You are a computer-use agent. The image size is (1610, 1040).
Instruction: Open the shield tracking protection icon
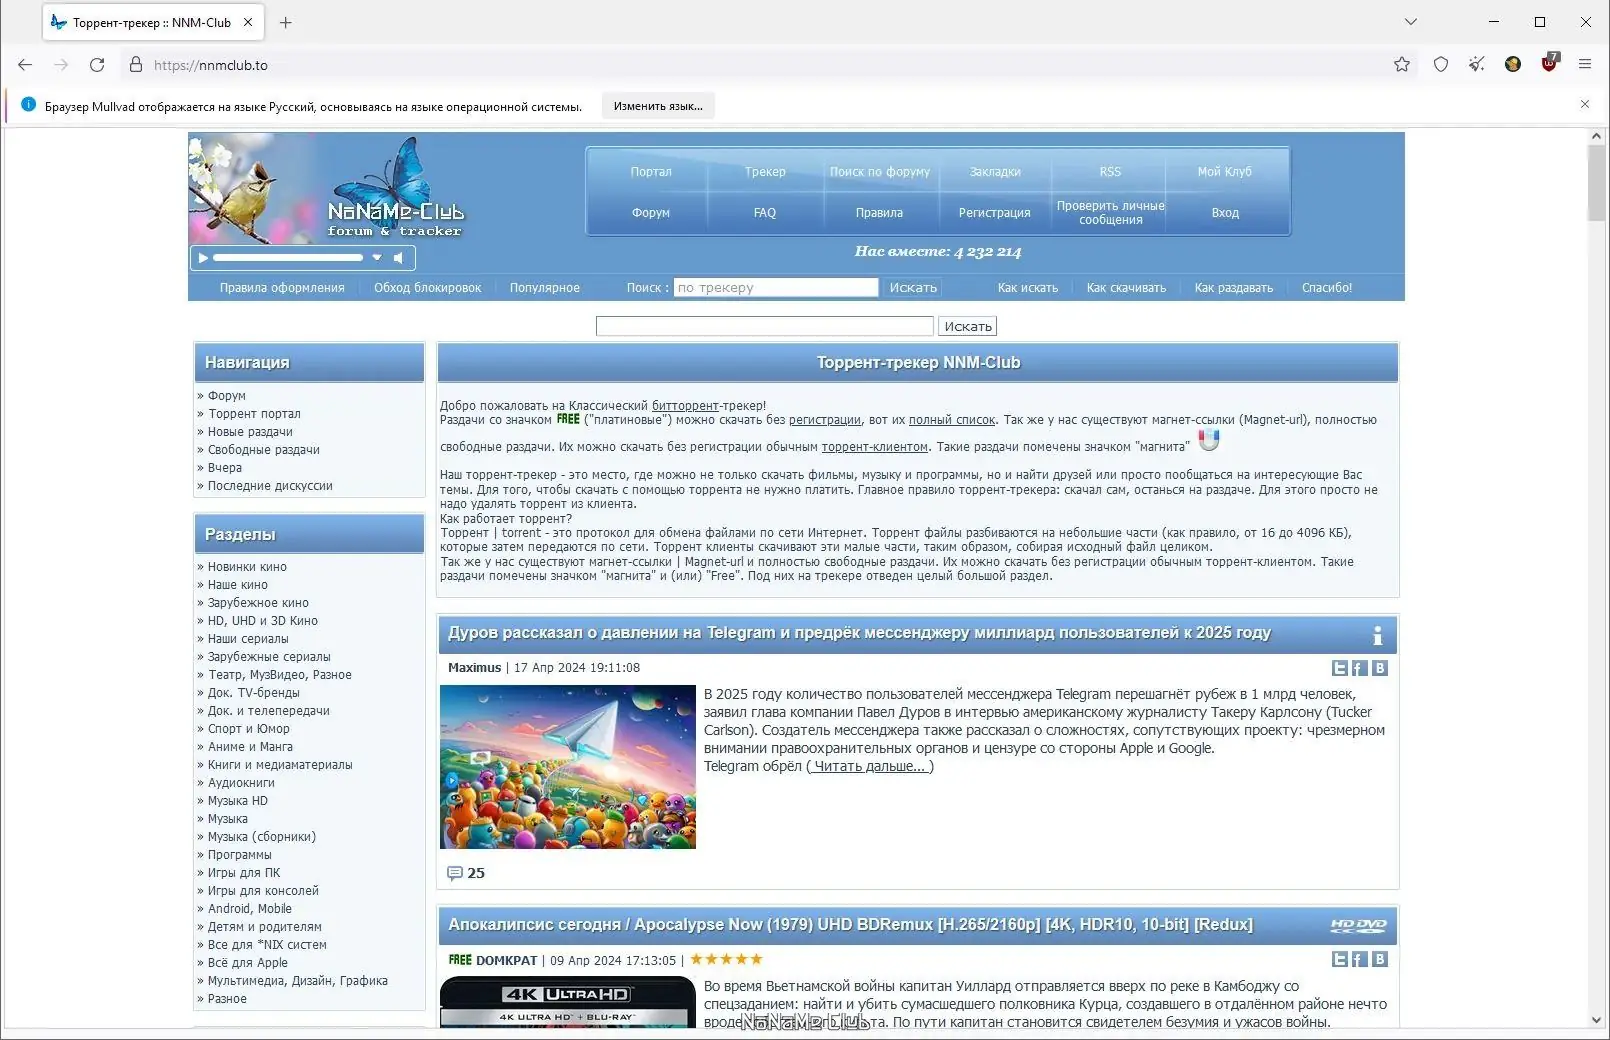click(x=1441, y=64)
